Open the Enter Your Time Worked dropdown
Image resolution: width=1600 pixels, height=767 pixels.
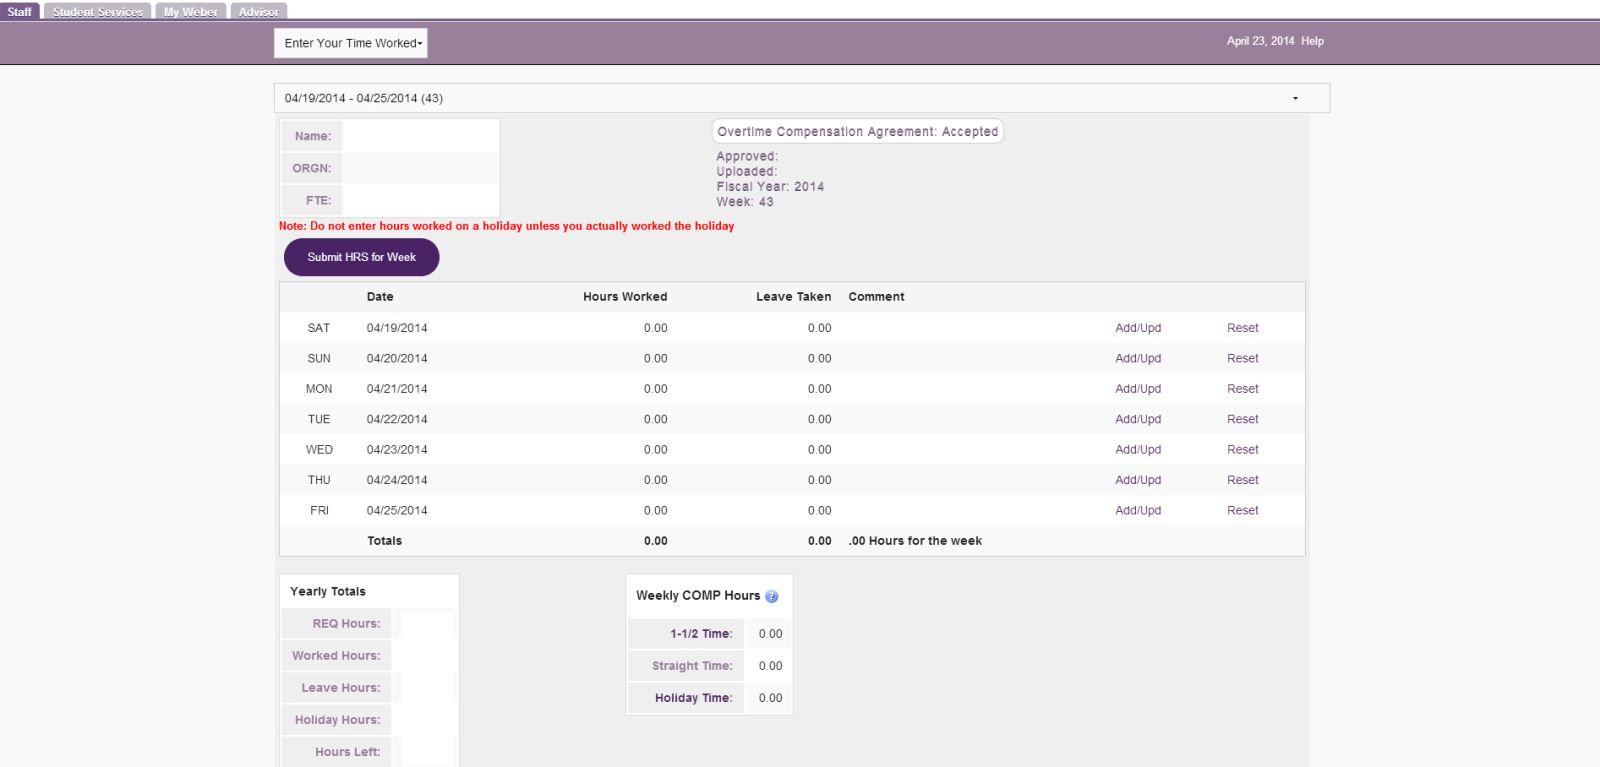(351, 43)
